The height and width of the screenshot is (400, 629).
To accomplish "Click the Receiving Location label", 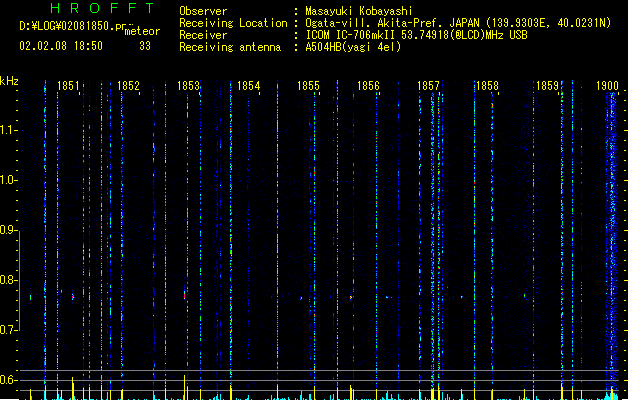I will [x=233, y=23].
